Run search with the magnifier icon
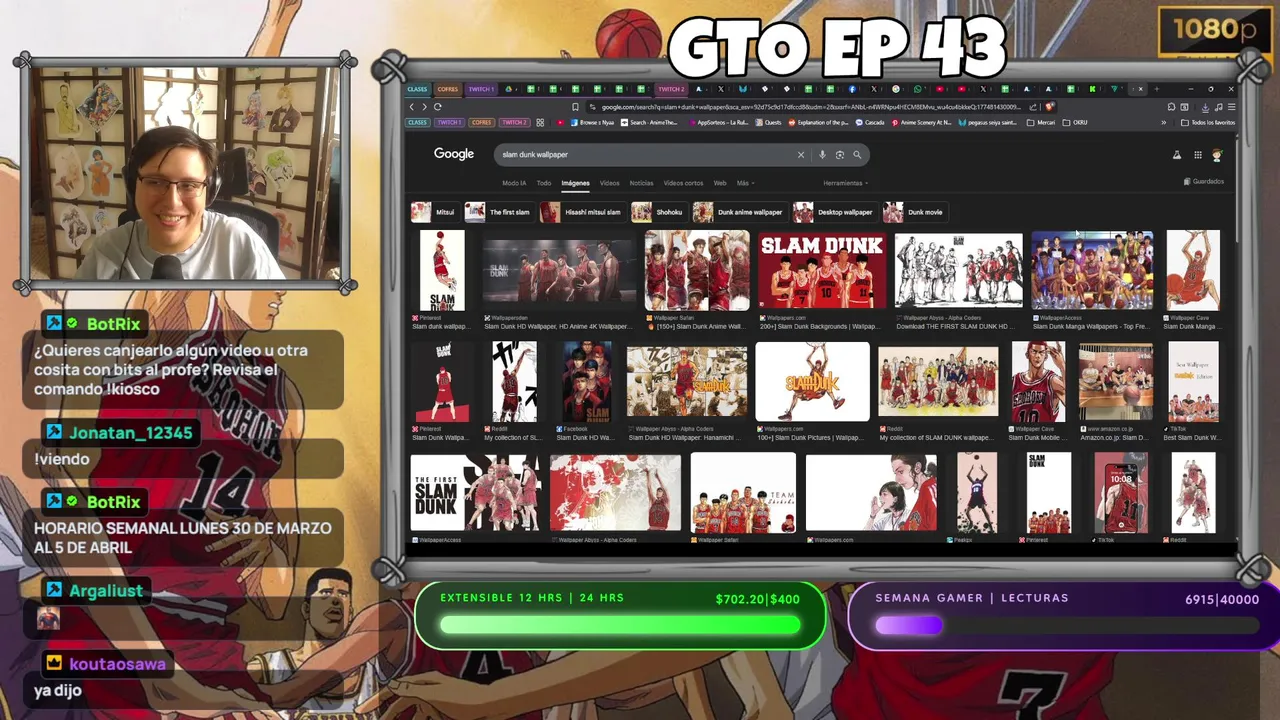The width and height of the screenshot is (1280, 720). 857,155
